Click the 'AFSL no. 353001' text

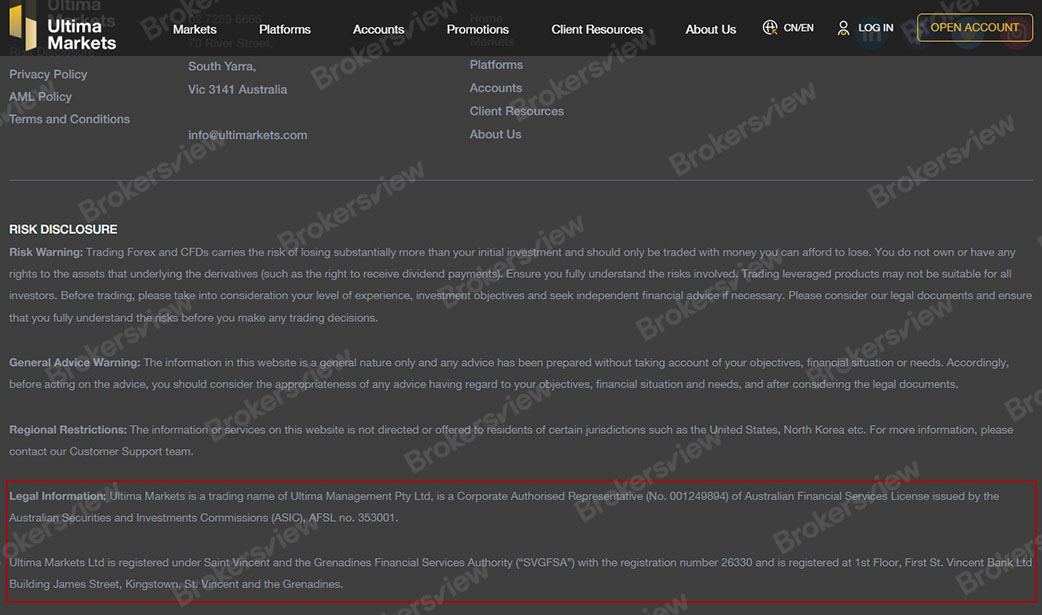(352, 518)
